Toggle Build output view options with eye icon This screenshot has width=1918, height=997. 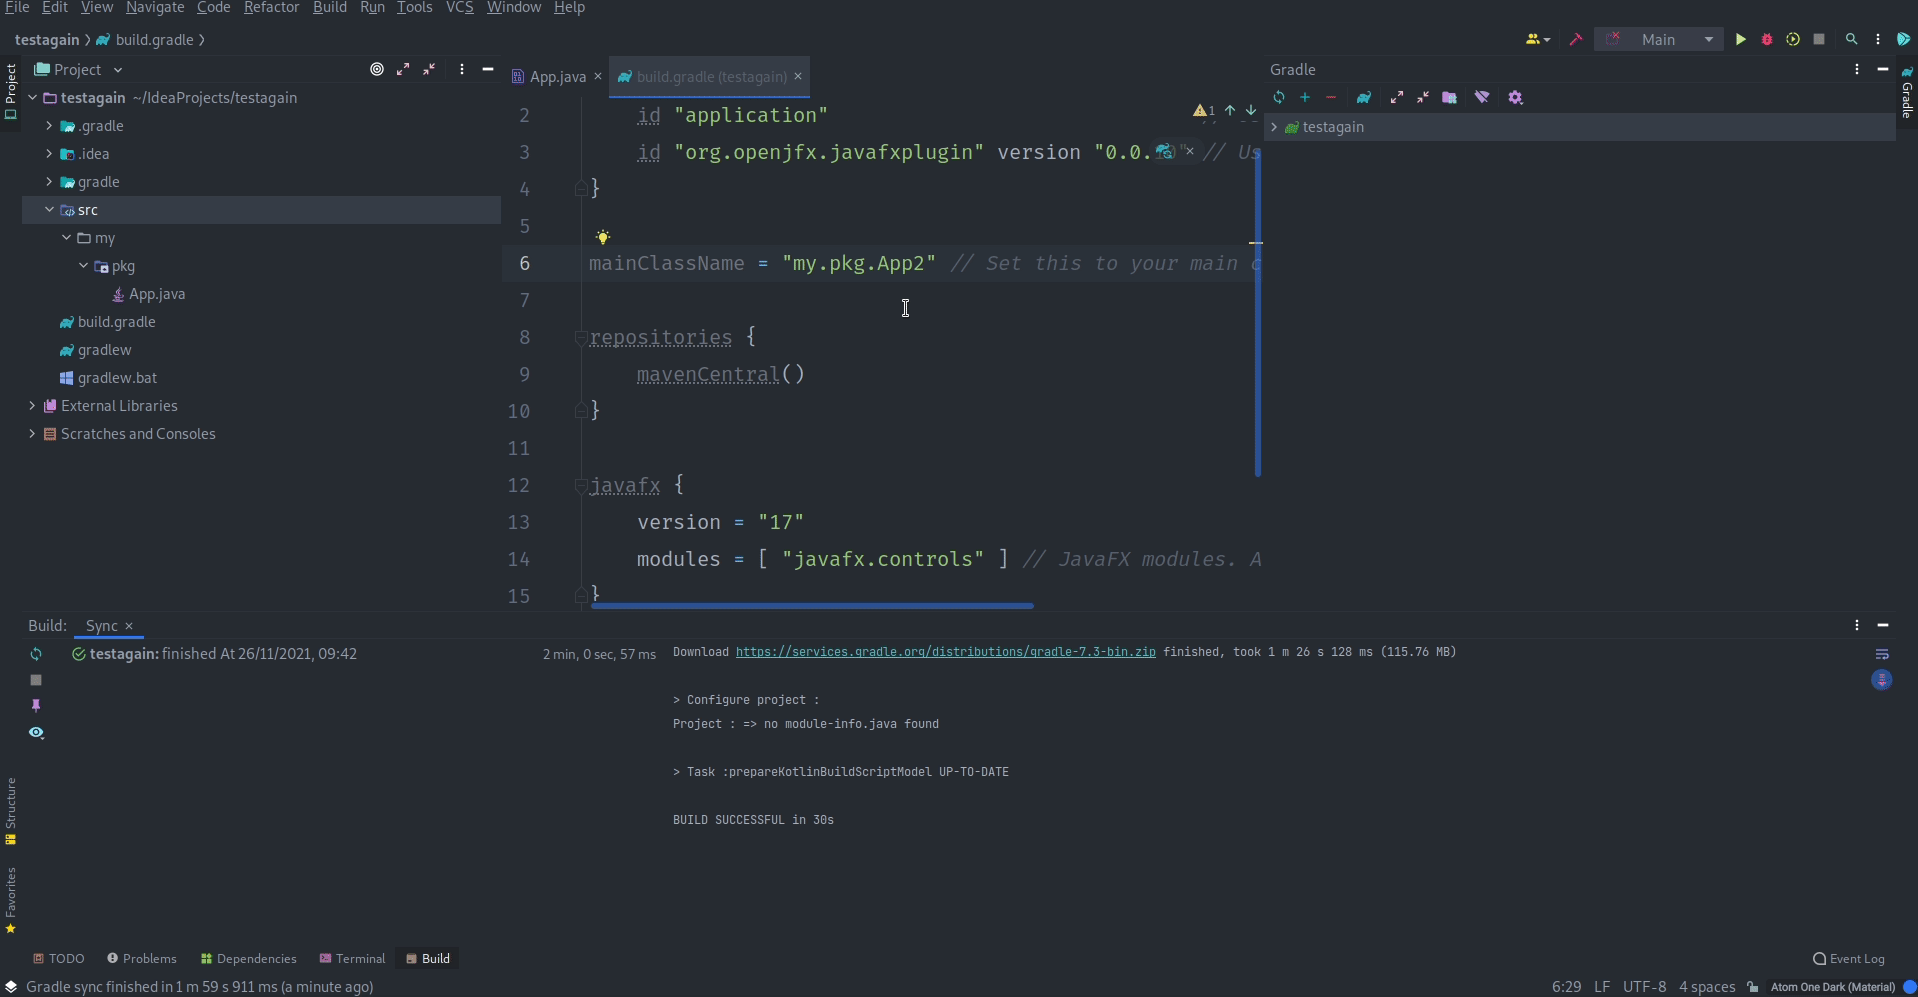click(37, 733)
